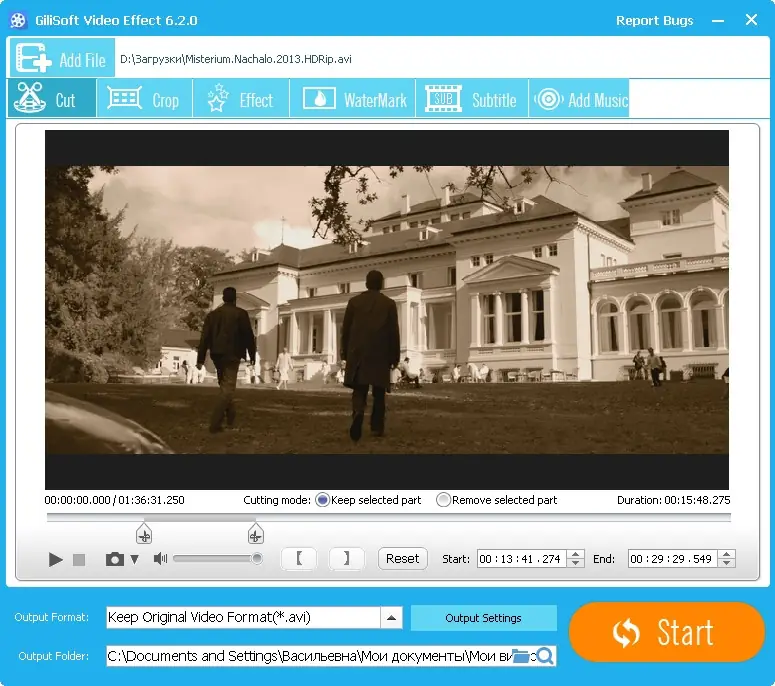Adjust the volume slider
This screenshot has width=775, height=686.
[x=217, y=558]
